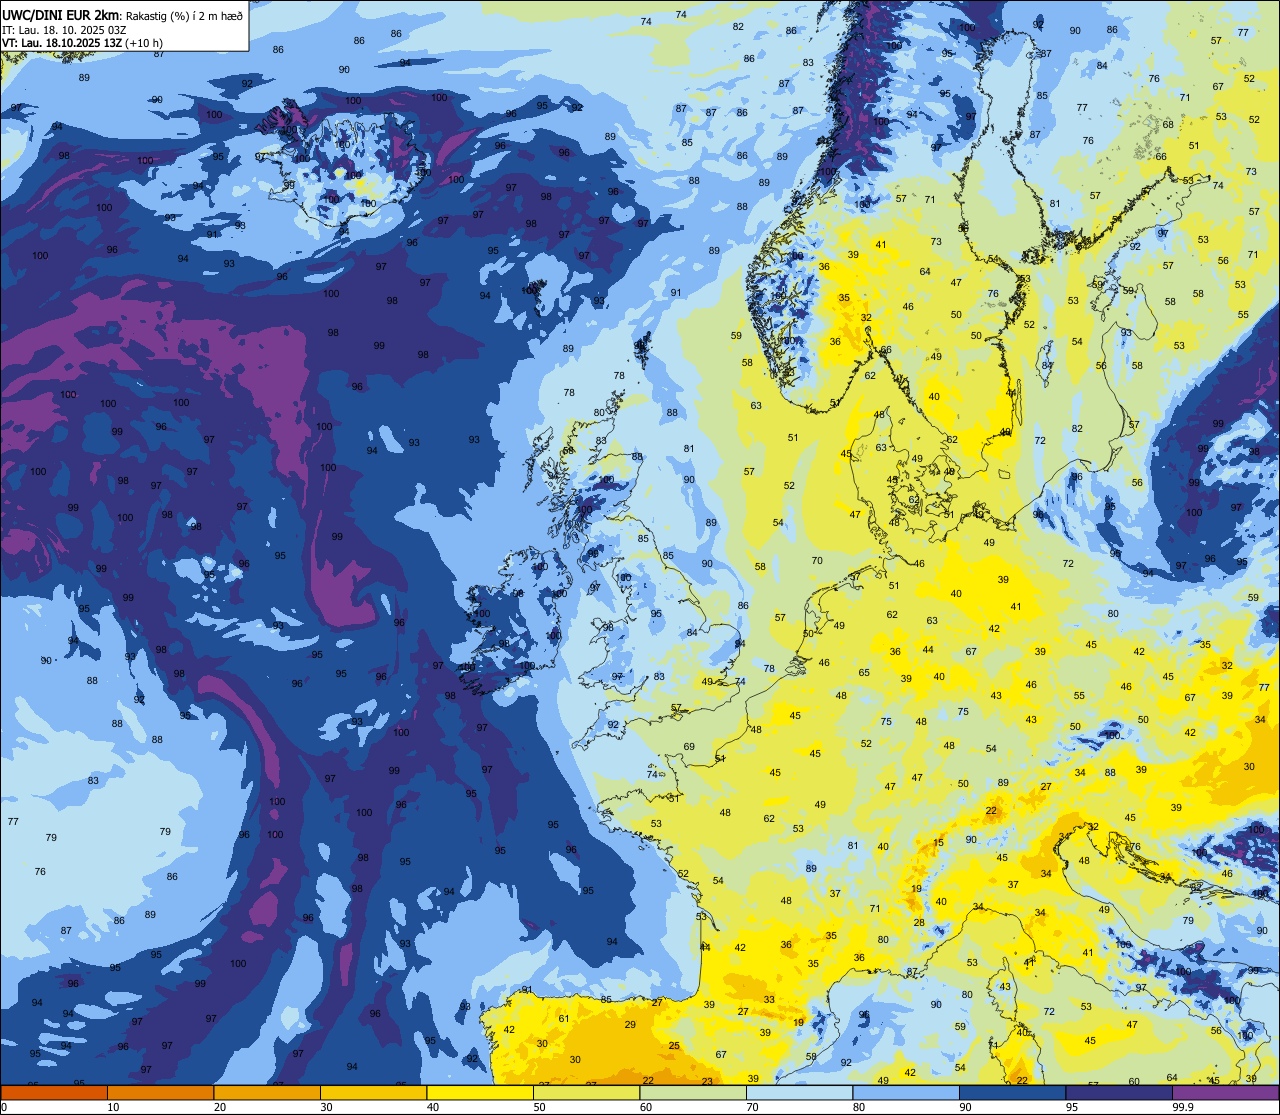1280x1115 pixels.
Task: Click the "VT: Lau. 18.10.2025 13Z (+10 h)" line
Action: pos(82,43)
